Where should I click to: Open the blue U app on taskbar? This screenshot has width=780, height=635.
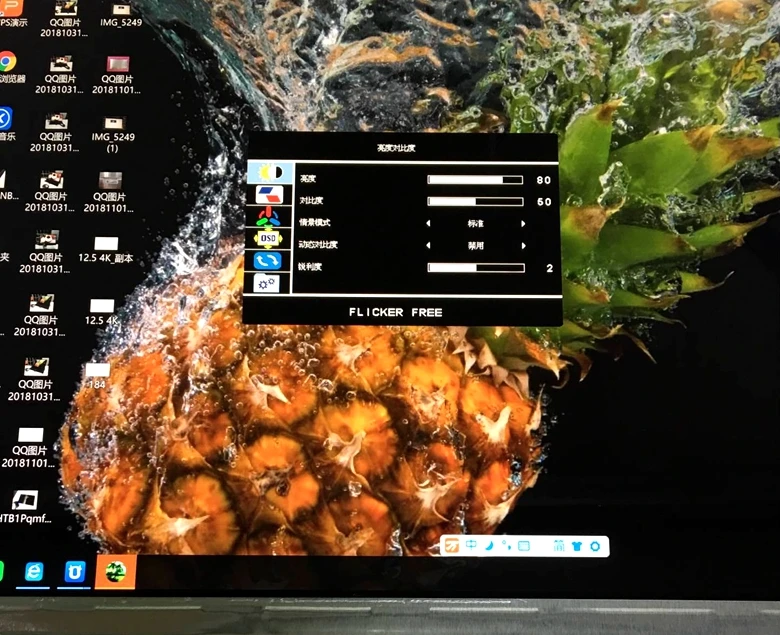[74, 572]
